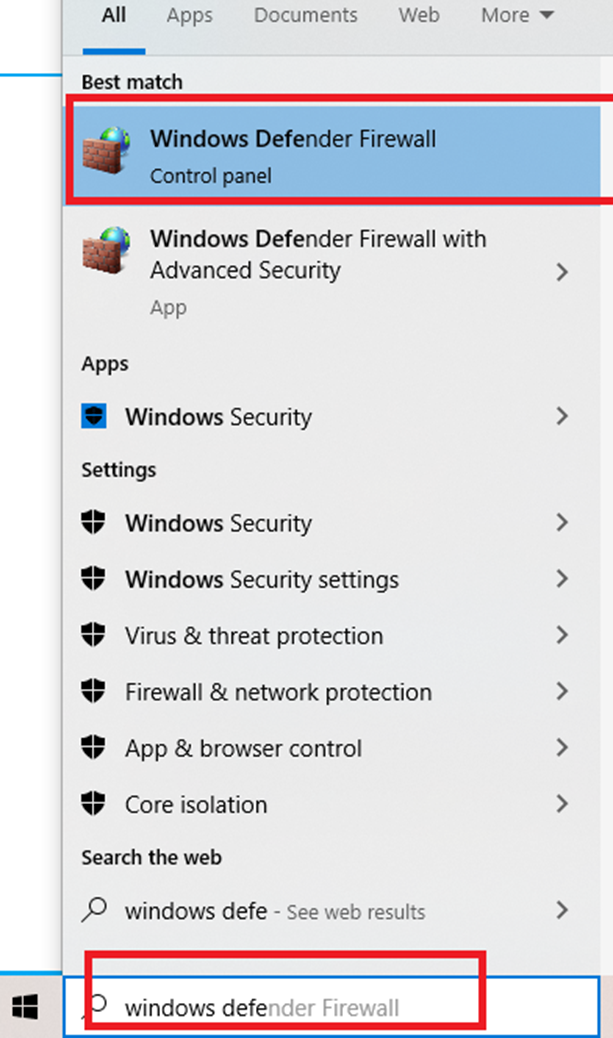Switch to the Documents tab
The height and width of the screenshot is (1038, 613).
(x=305, y=16)
